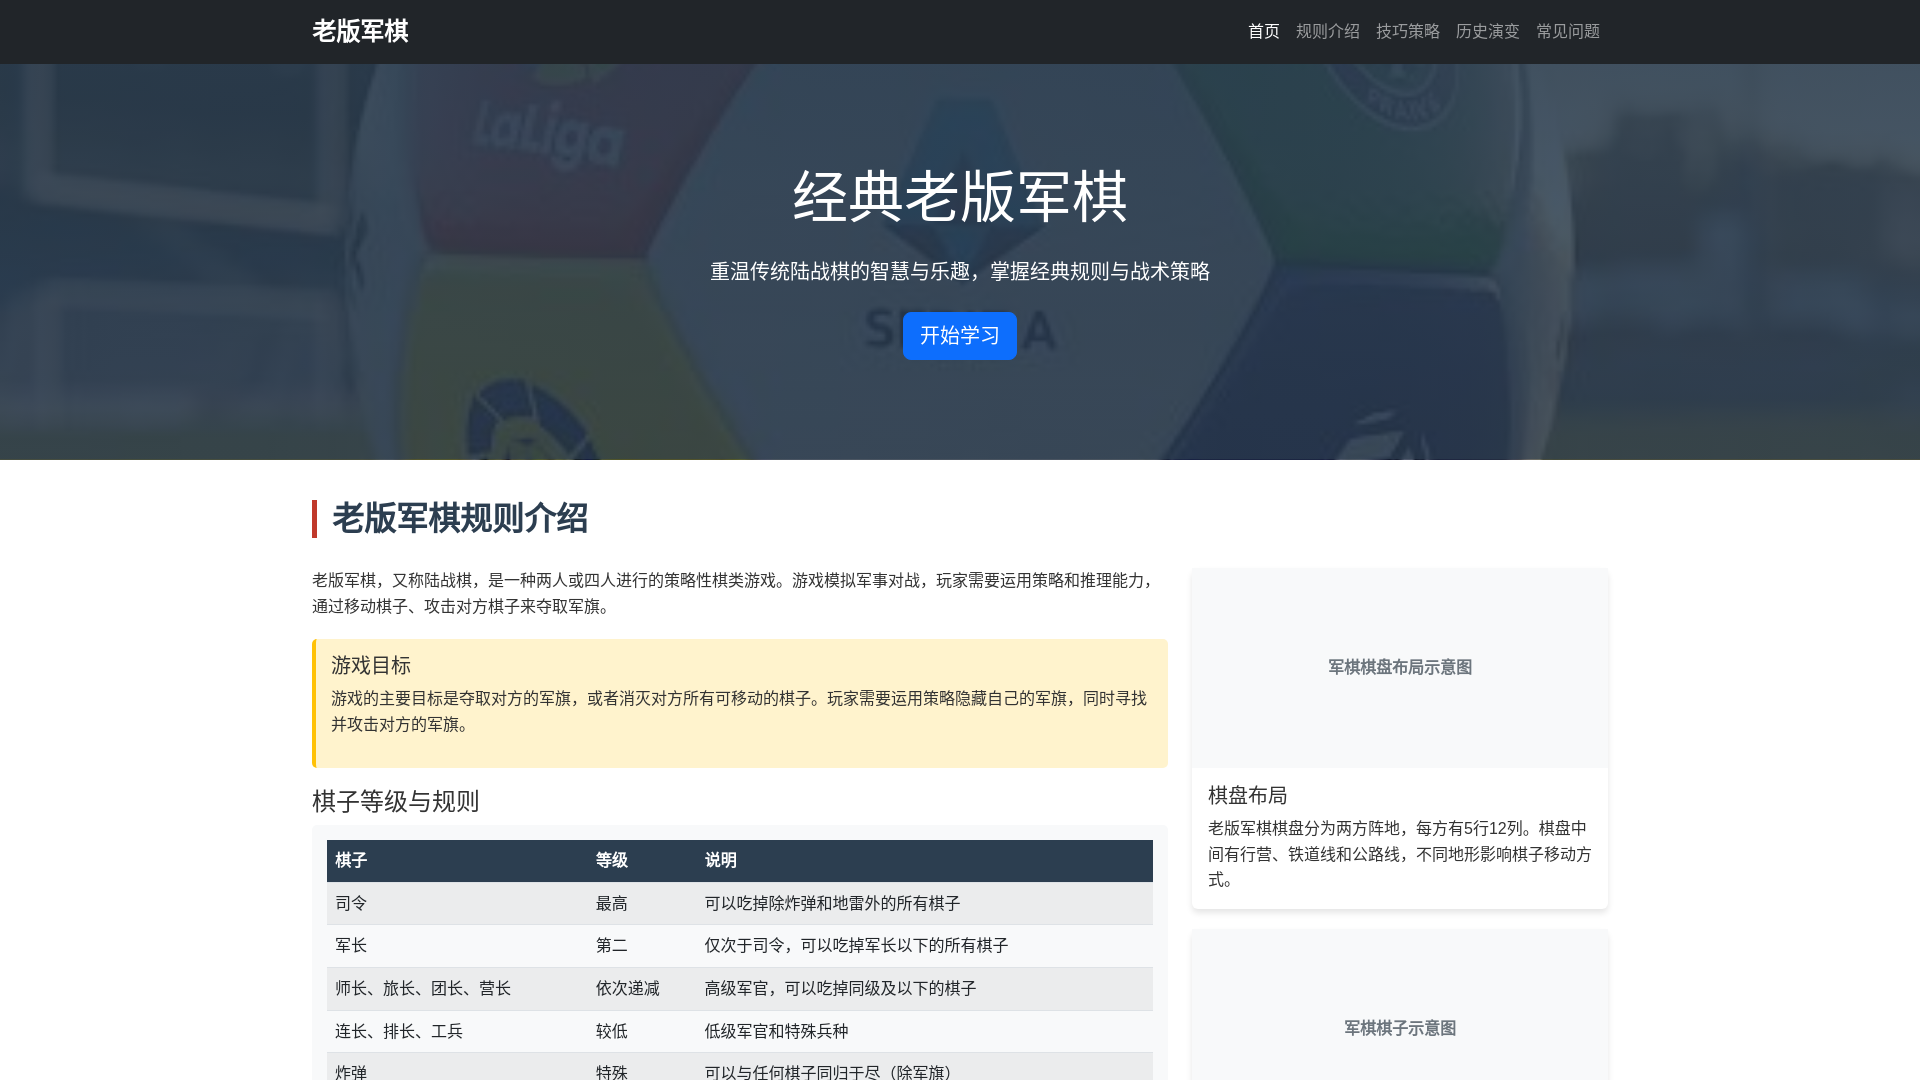Click the 说明 column header
Image resolution: width=1920 pixels, height=1080 pixels.
[x=925, y=860]
